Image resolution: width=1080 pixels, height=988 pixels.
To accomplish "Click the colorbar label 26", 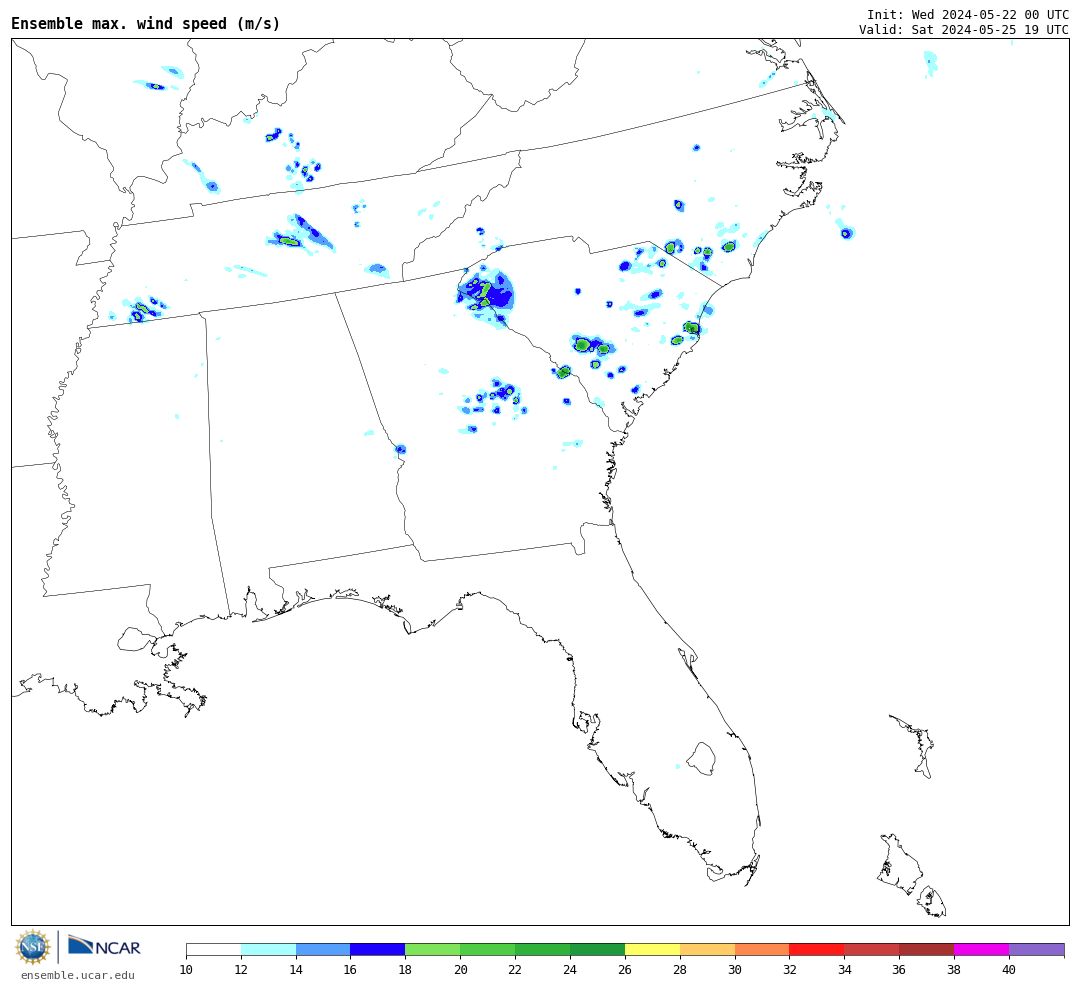I will coord(625,969).
